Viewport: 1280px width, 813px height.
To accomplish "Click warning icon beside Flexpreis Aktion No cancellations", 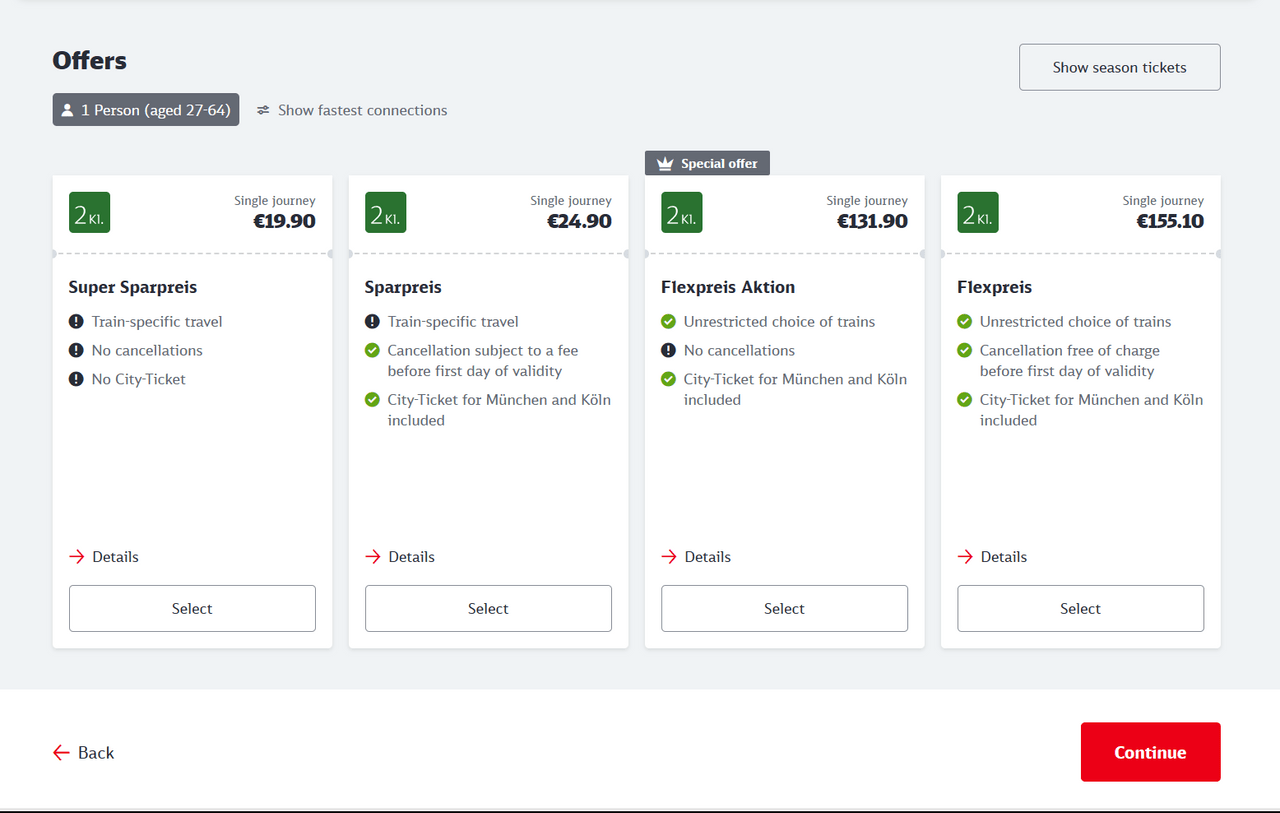I will click(668, 351).
